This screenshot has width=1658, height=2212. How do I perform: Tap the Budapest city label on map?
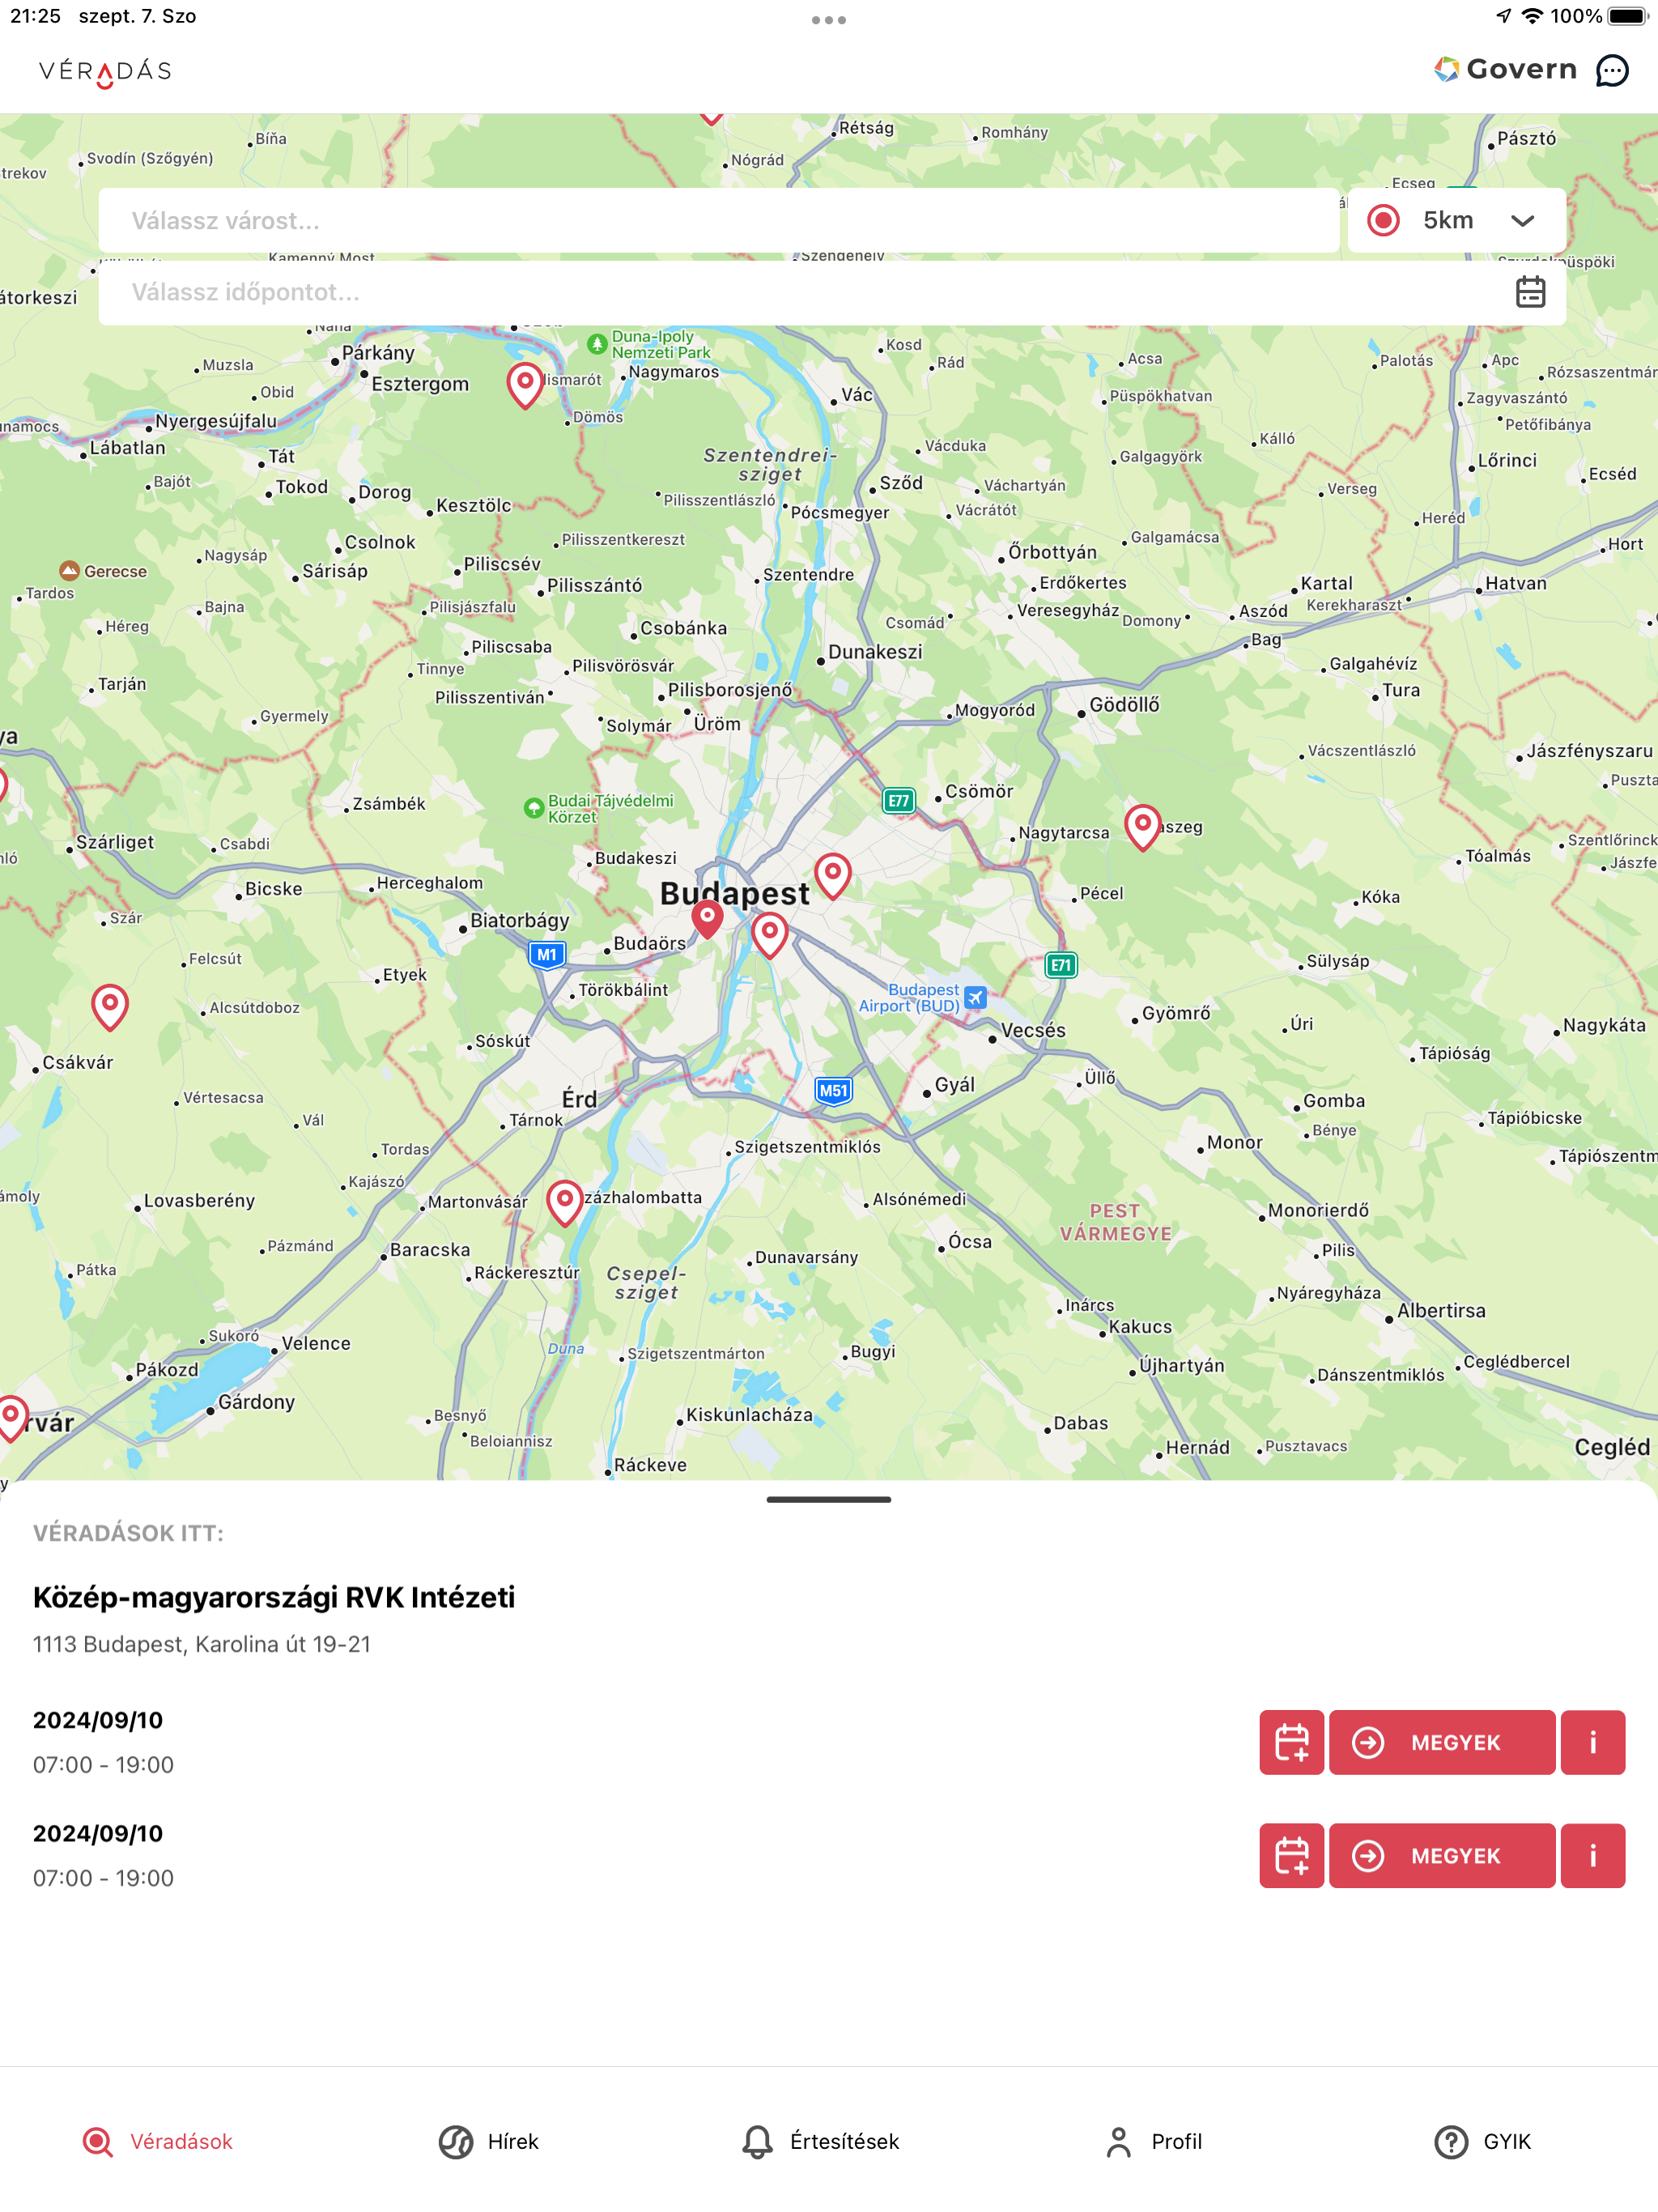(x=734, y=893)
